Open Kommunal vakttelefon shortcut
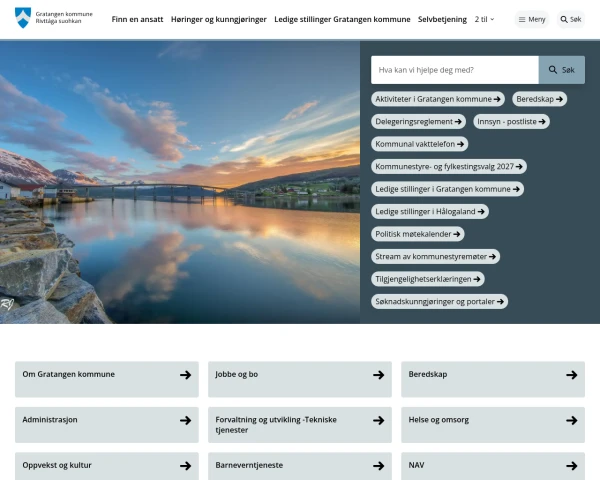The image size is (600, 480). point(419,144)
